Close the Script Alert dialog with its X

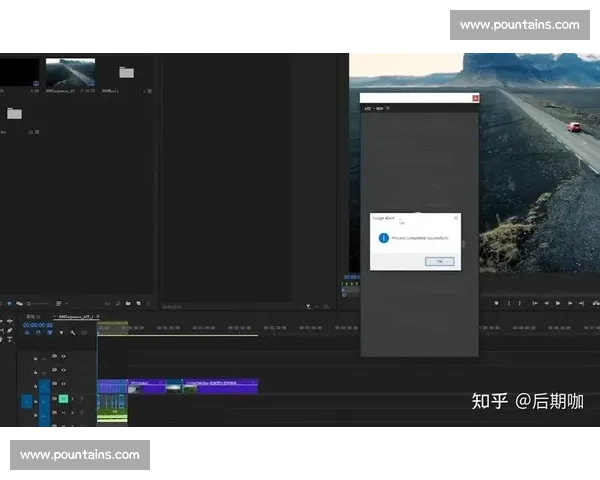point(457,217)
